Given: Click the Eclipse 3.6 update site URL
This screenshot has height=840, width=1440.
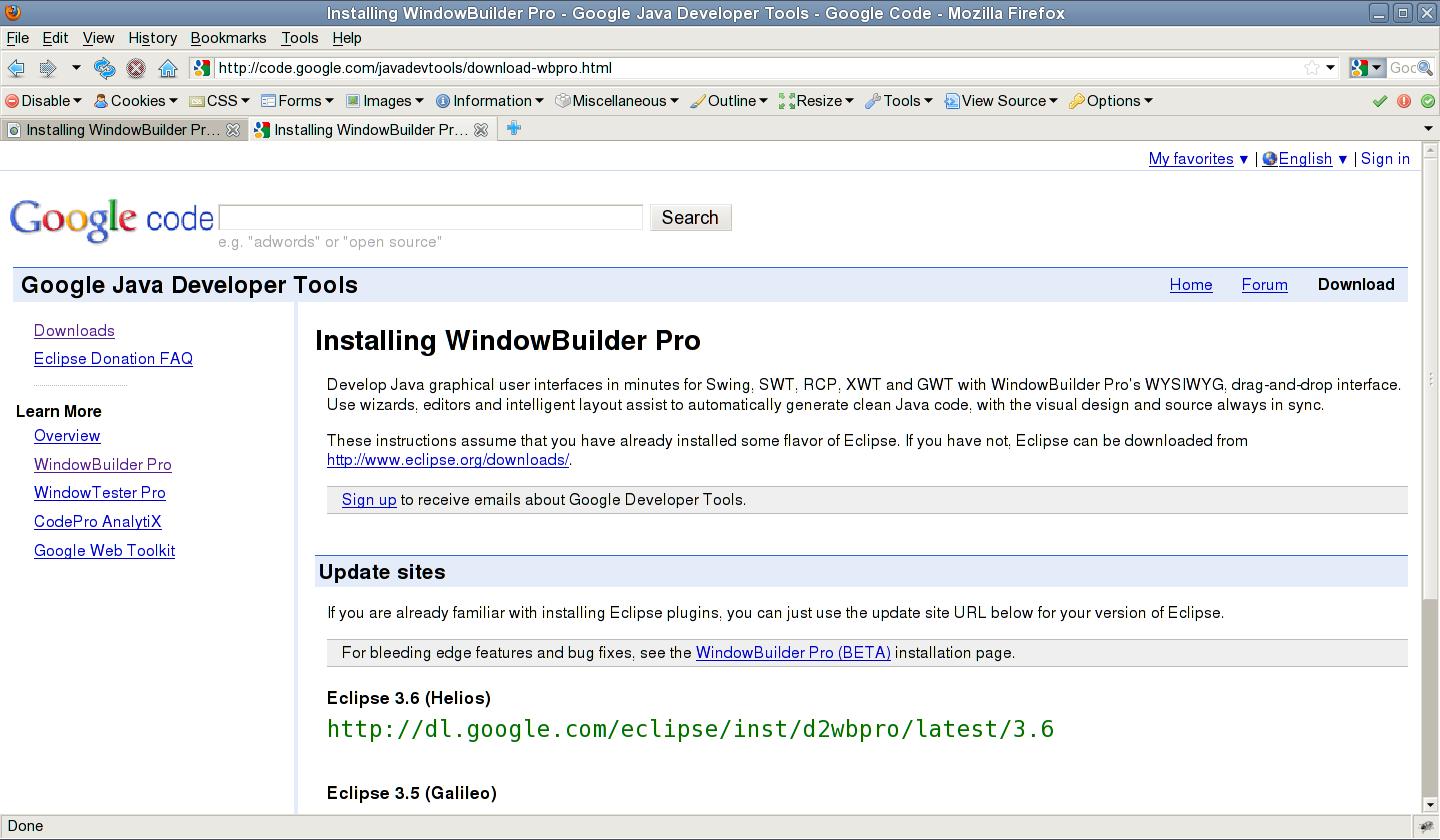Looking at the screenshot, I should (691, 728).
